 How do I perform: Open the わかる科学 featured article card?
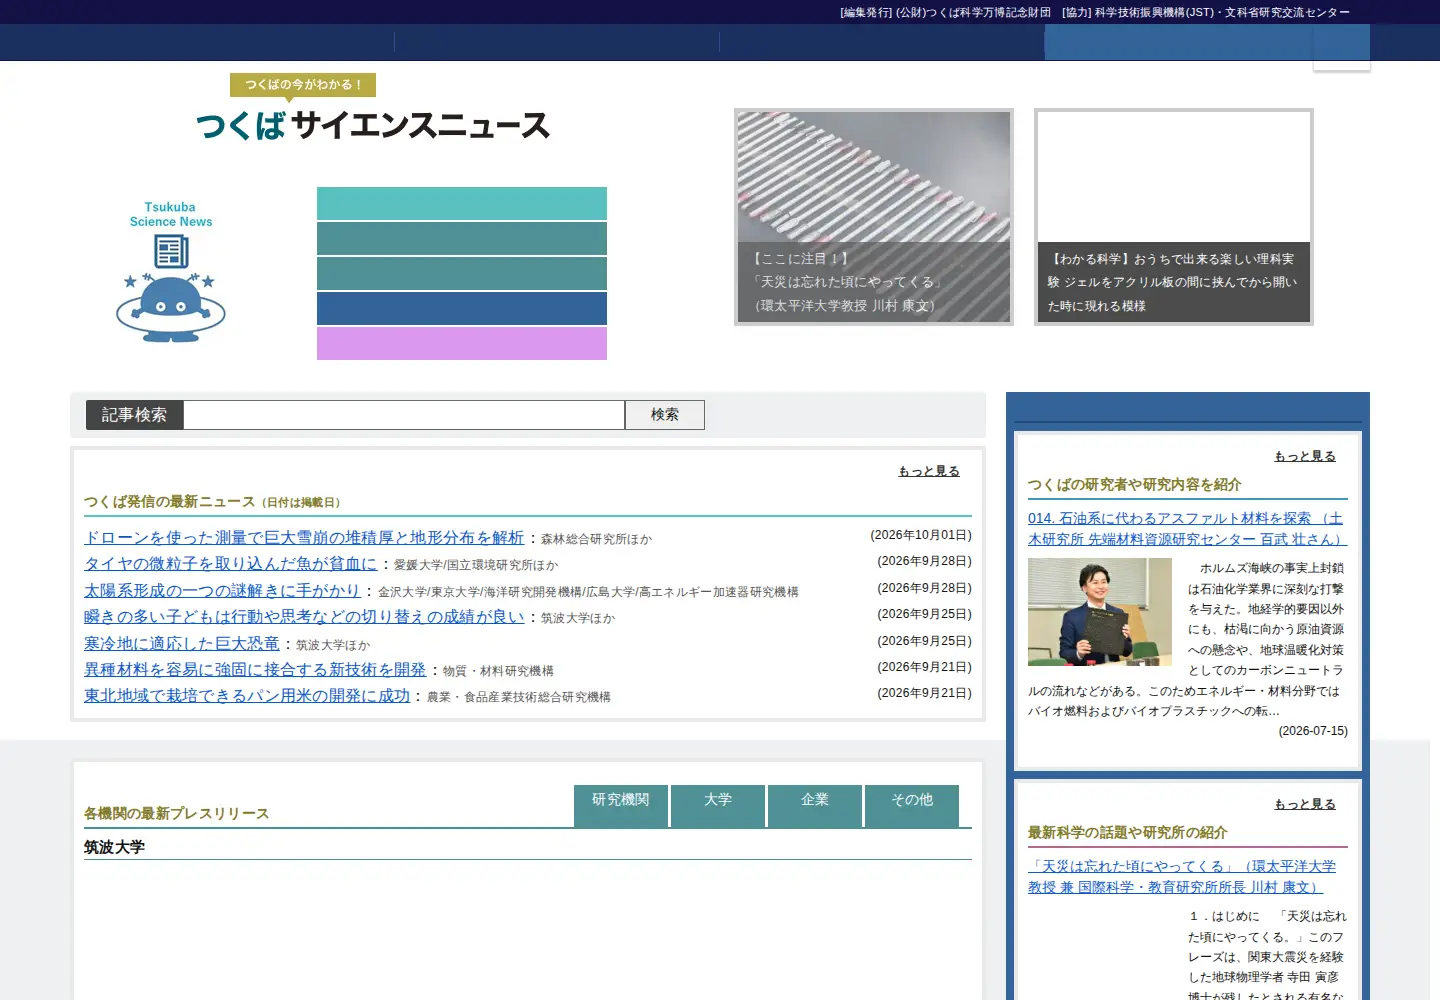(x=1174, y=217)
